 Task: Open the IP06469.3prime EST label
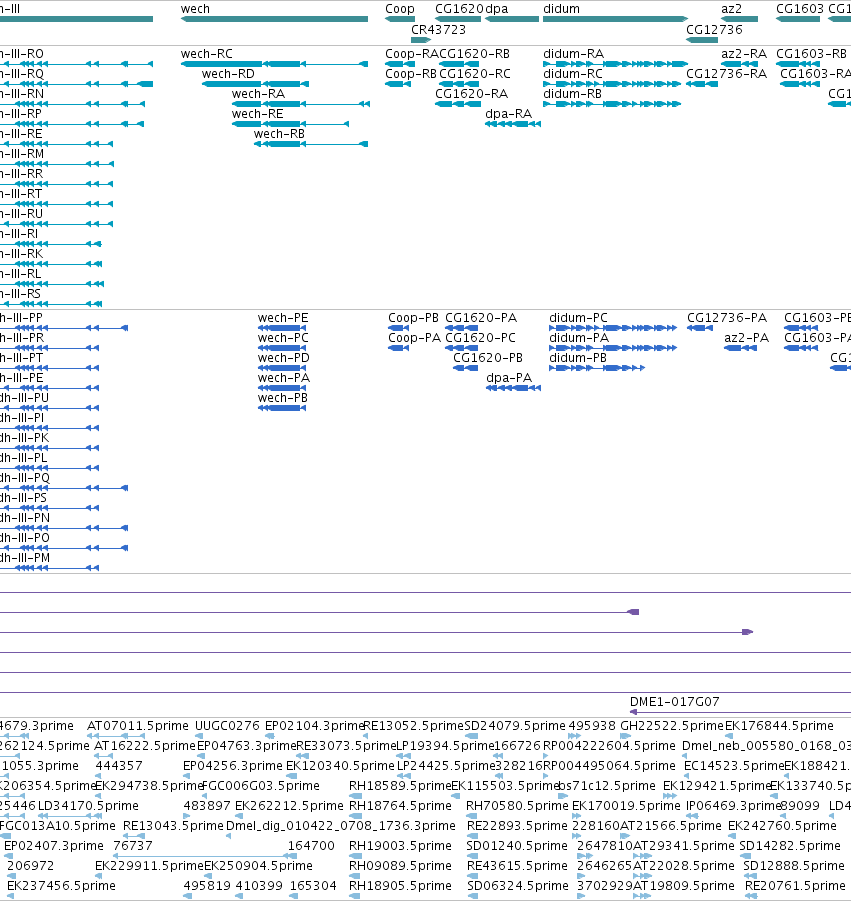733,806
